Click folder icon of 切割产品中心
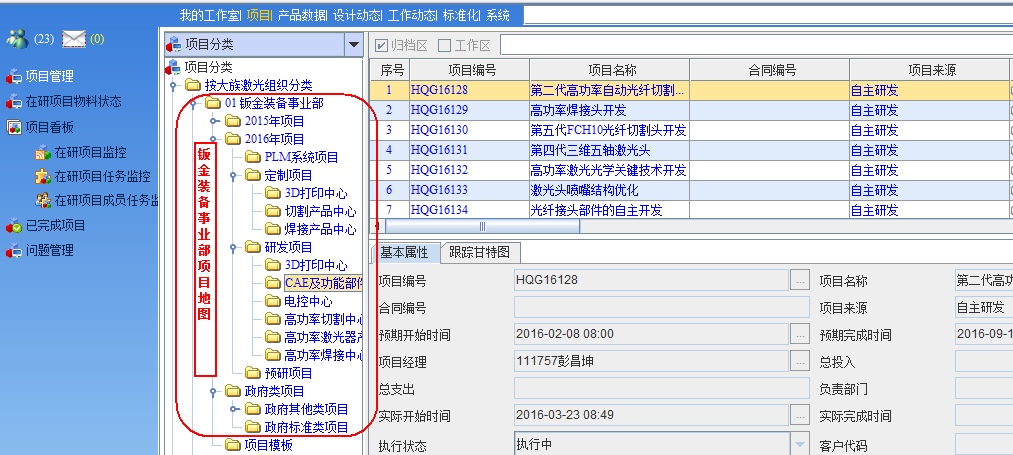The width and height of the screenshot is (1013, 455). click(273, 211)
